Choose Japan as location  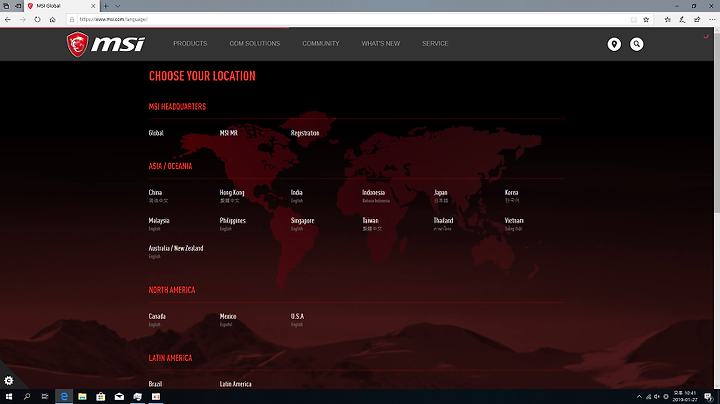click(440, 193)
